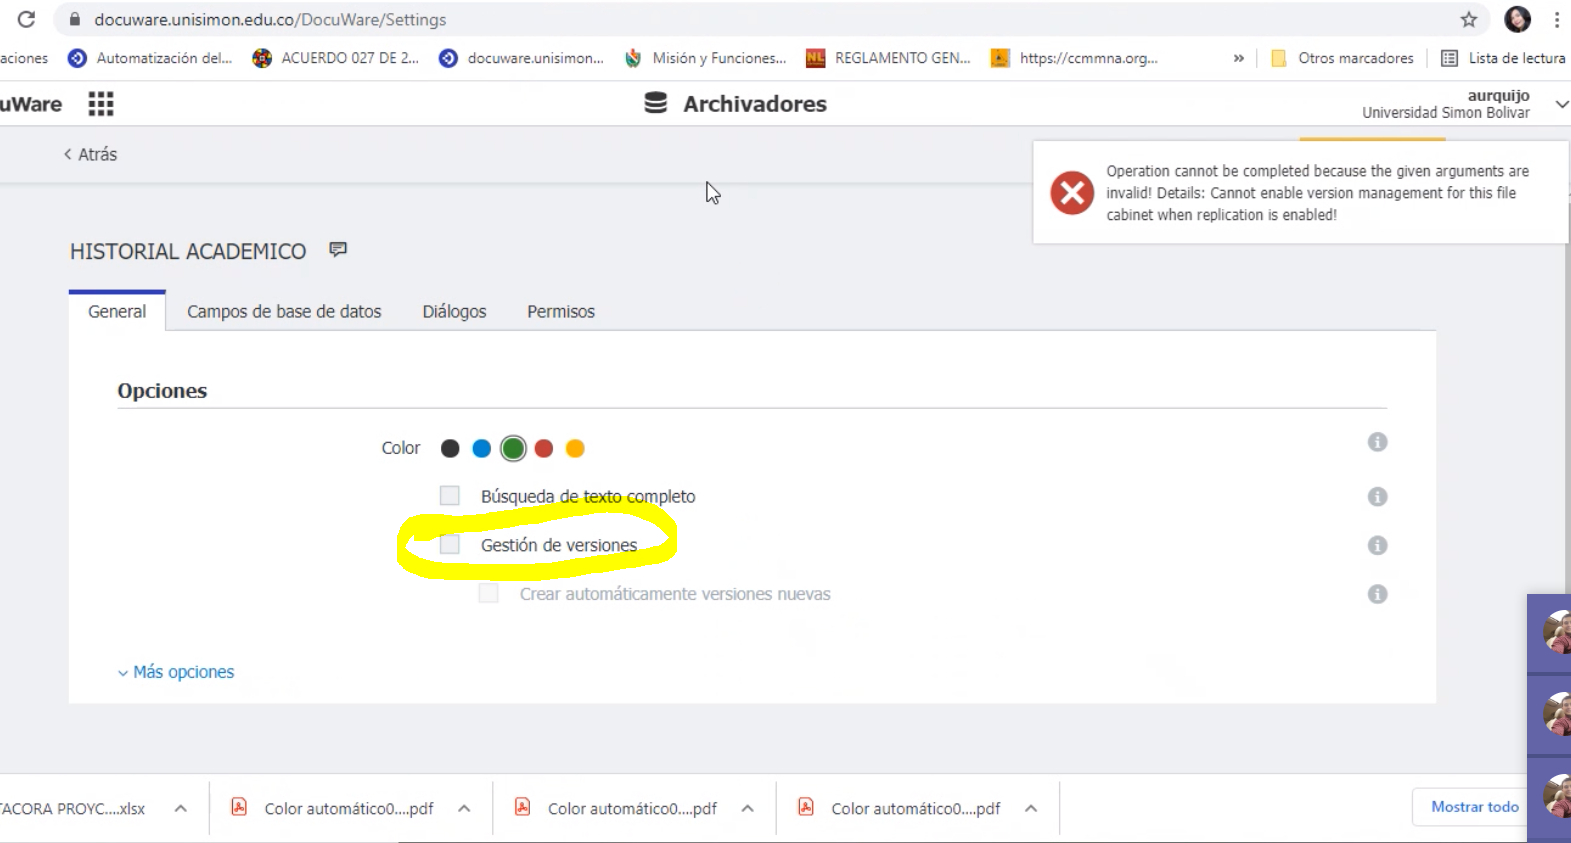Enable Búsqueda de texto completo checkbox
Screen dimensions: 1571x843
(450, 496)
